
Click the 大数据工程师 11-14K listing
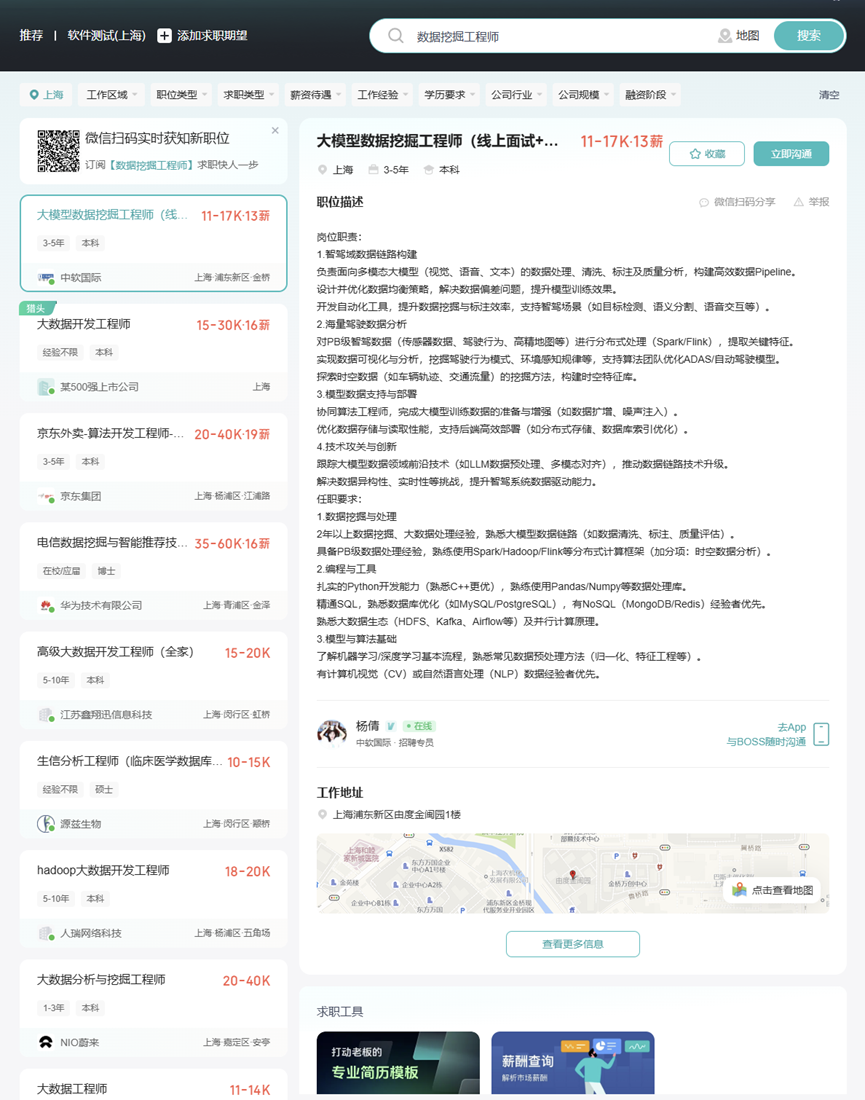click(154, 1085)
